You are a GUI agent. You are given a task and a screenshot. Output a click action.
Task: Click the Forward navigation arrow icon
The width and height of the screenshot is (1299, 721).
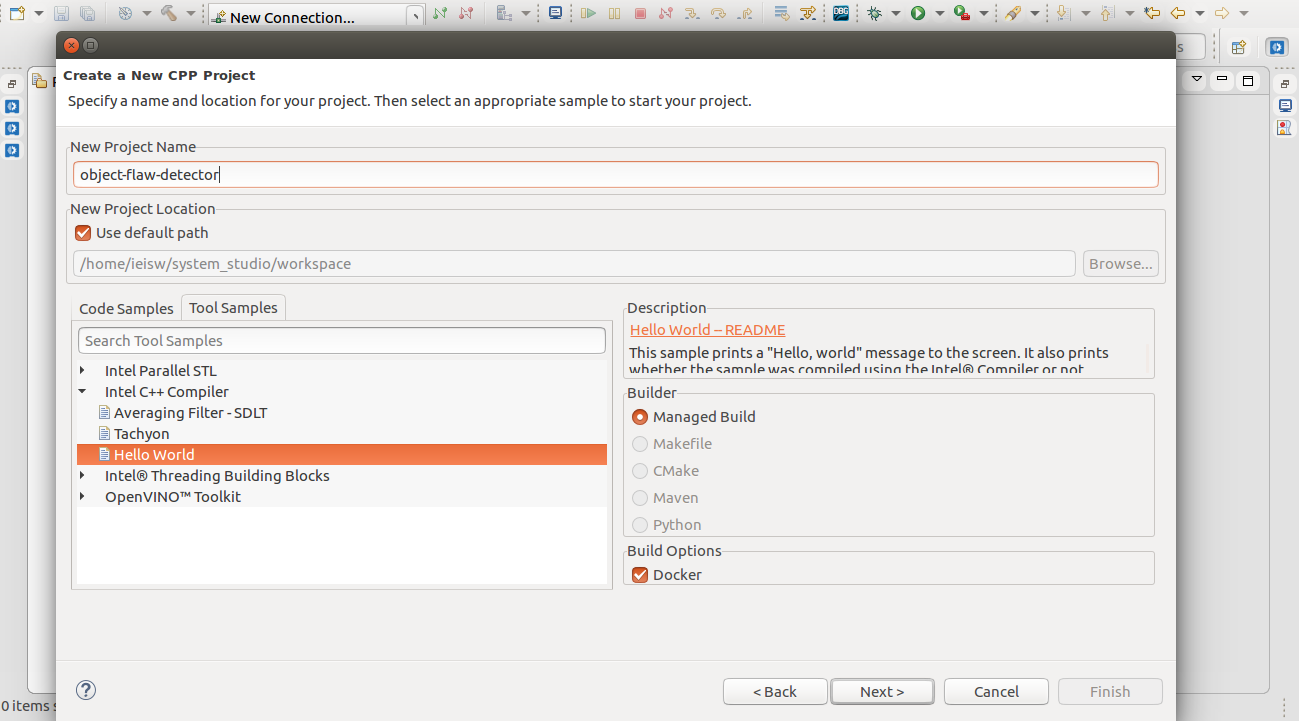(x=1221, y=14)
